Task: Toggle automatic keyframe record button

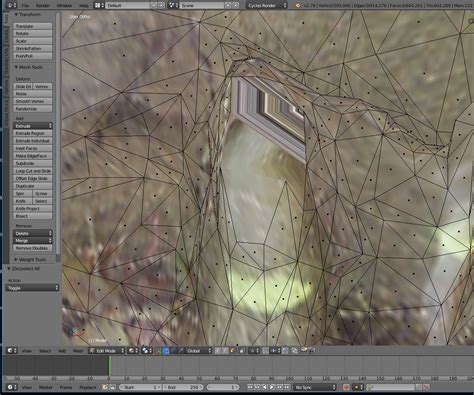Action: pos(346,387)
